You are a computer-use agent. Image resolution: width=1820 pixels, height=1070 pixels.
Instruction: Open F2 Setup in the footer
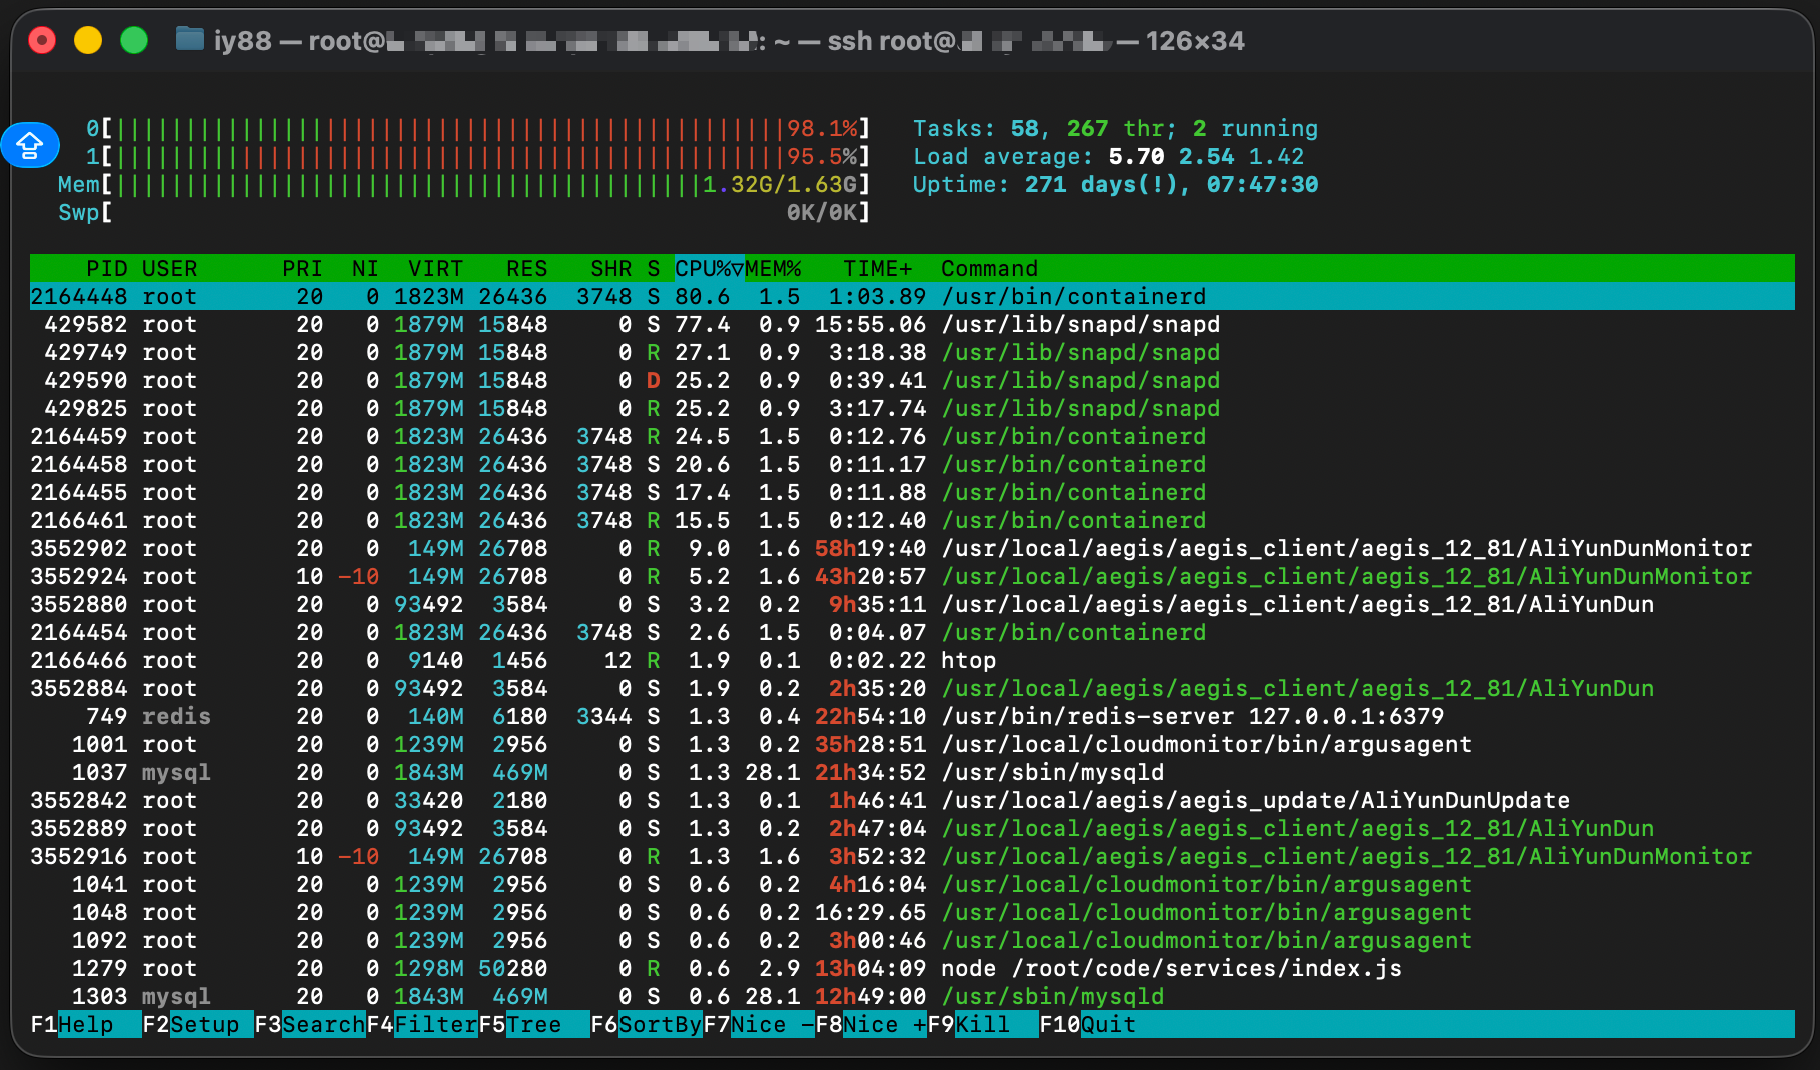coord(204,1024)
